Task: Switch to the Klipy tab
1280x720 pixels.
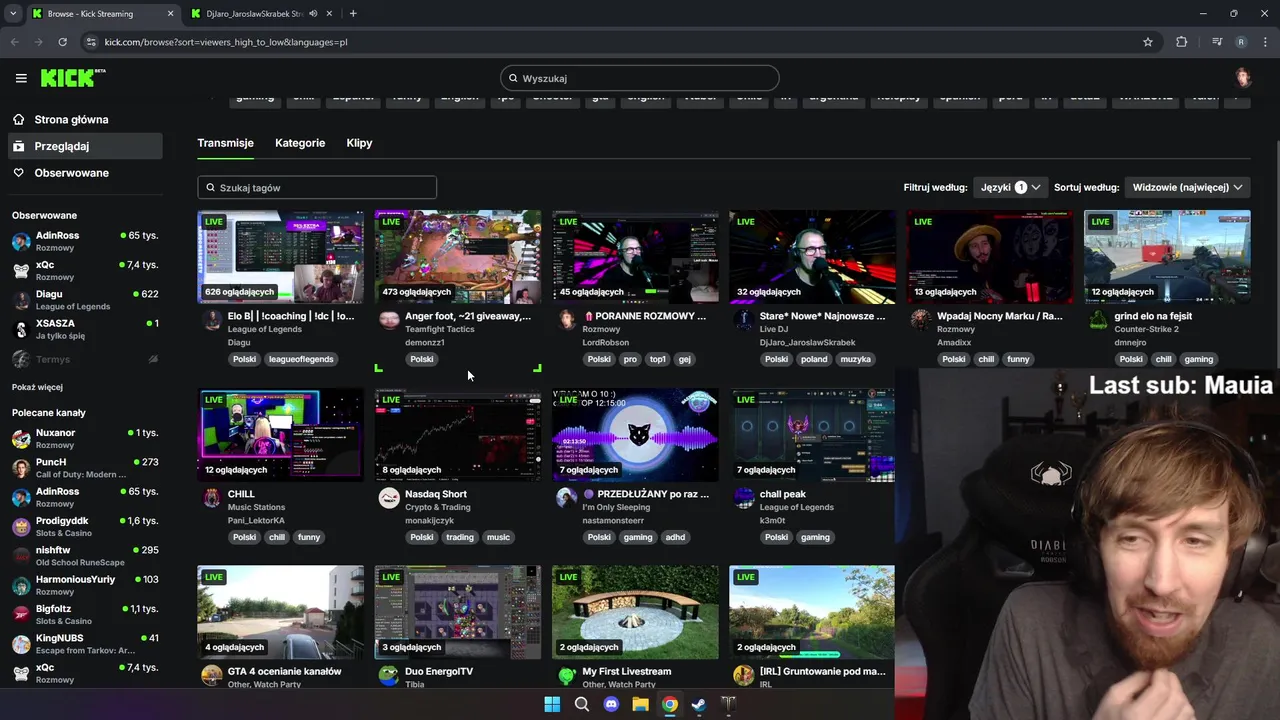Action: coord(359,143)
